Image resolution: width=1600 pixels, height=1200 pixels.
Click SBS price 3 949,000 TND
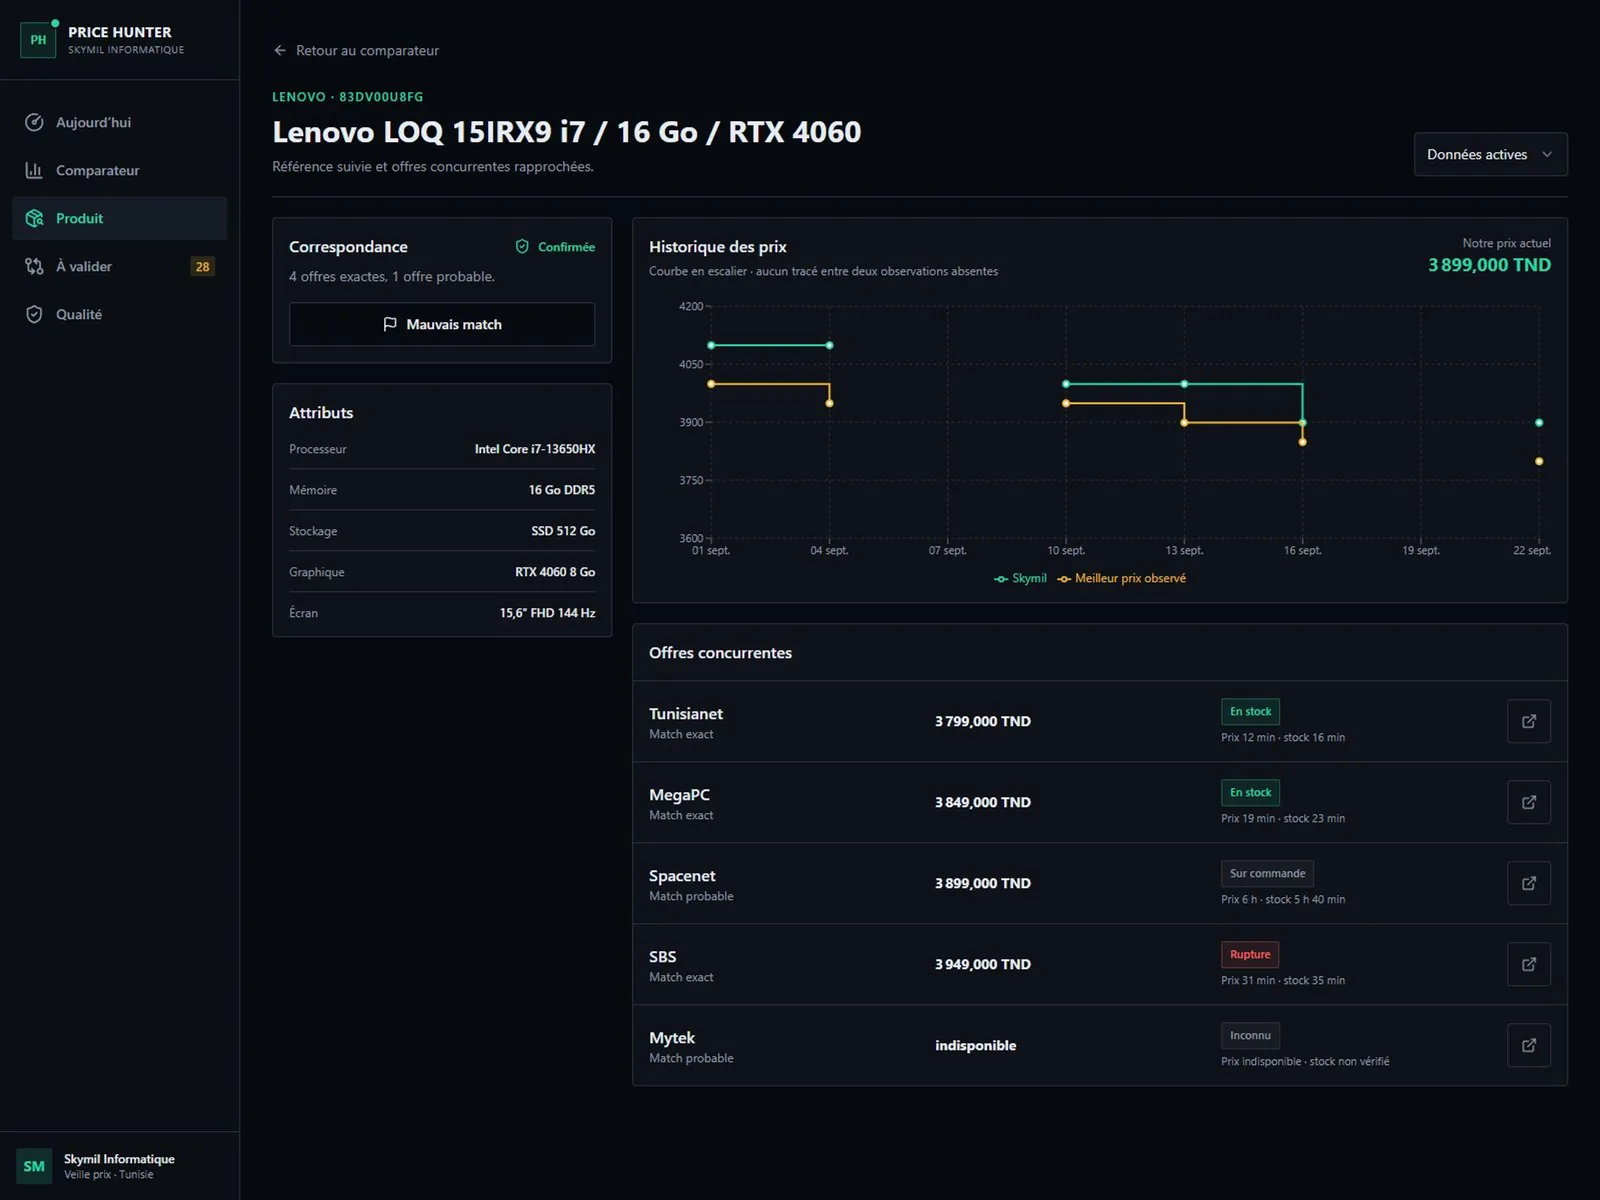pyautogui.click(x=983, y=964)
